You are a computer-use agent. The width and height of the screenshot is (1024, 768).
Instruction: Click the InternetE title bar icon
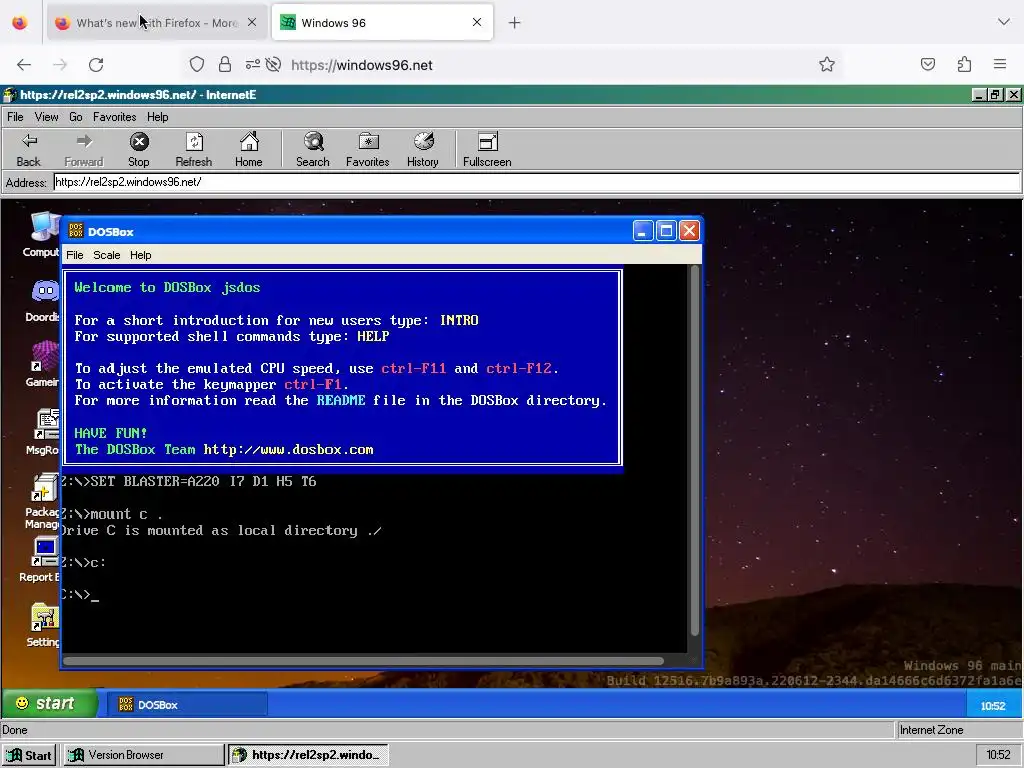(x=9, y=95)
